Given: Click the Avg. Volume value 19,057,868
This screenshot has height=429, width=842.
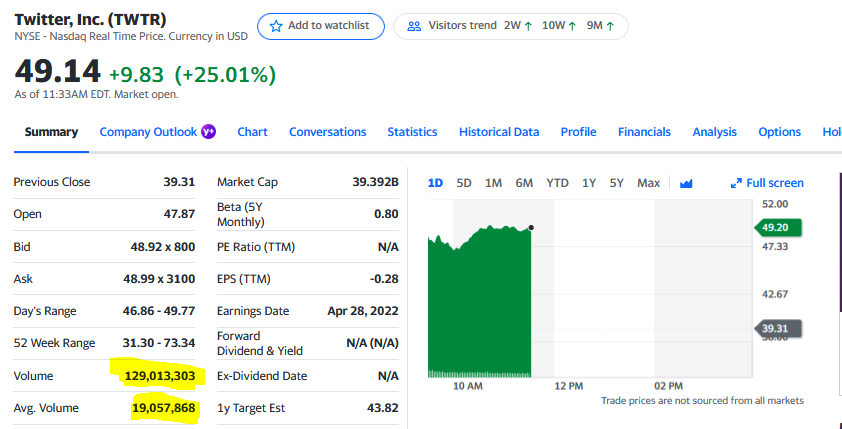Looking at the screenshot, I should coord(163,409).
